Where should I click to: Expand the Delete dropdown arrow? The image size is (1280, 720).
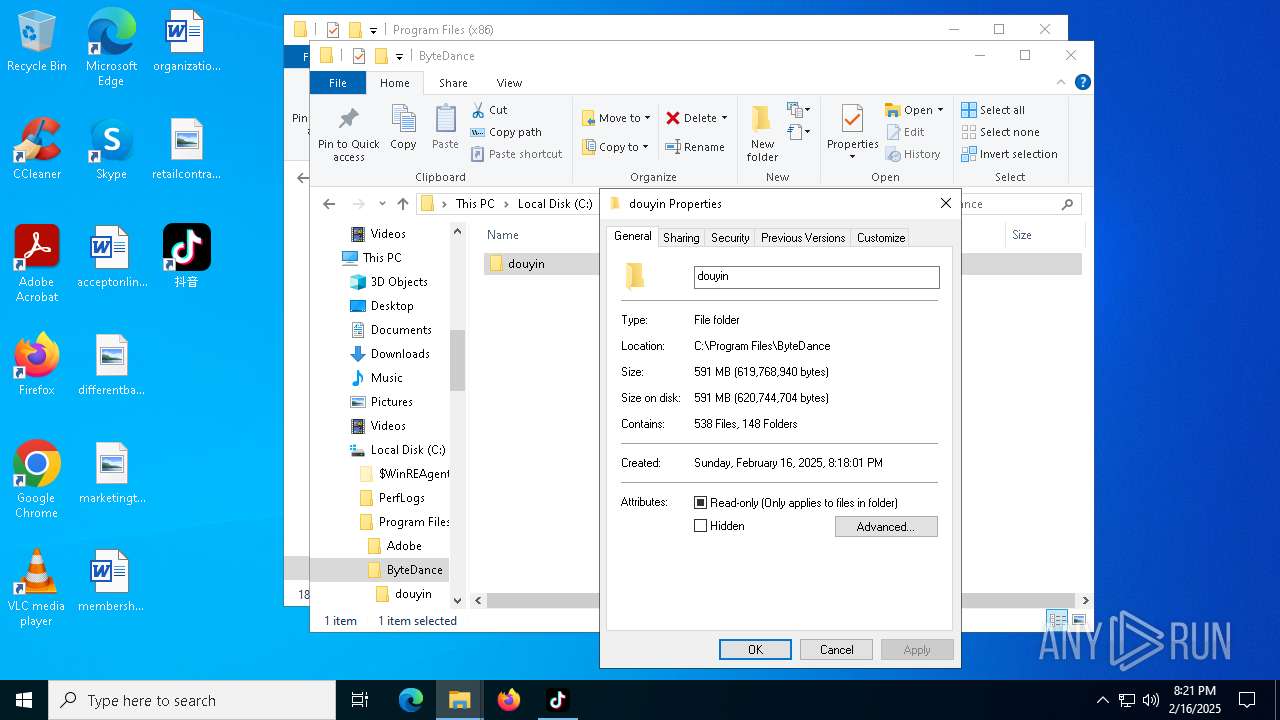[724, 118]
